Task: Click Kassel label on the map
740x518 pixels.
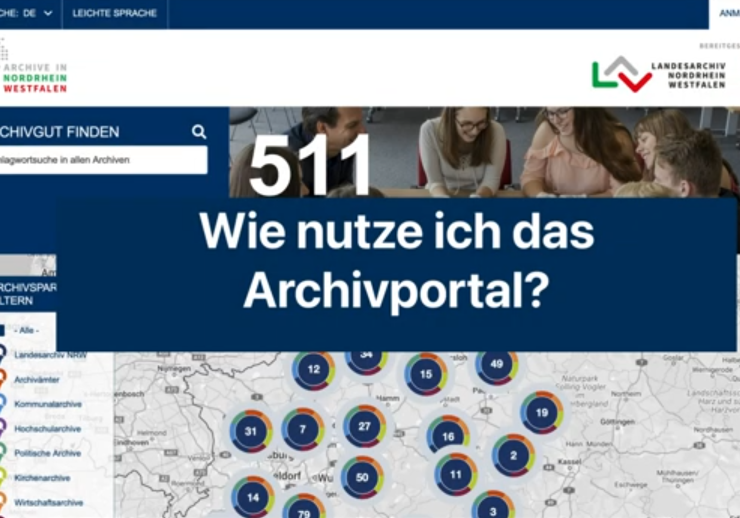Action: pos(569,461)
